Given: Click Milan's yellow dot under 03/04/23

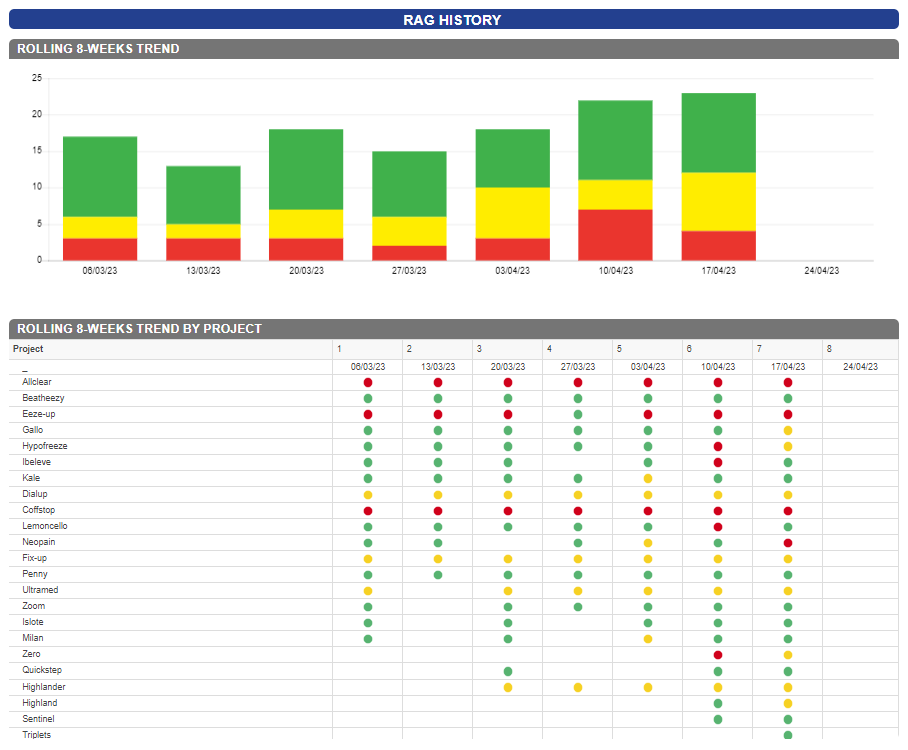Looking at the screenshot, I should point(648,639).
